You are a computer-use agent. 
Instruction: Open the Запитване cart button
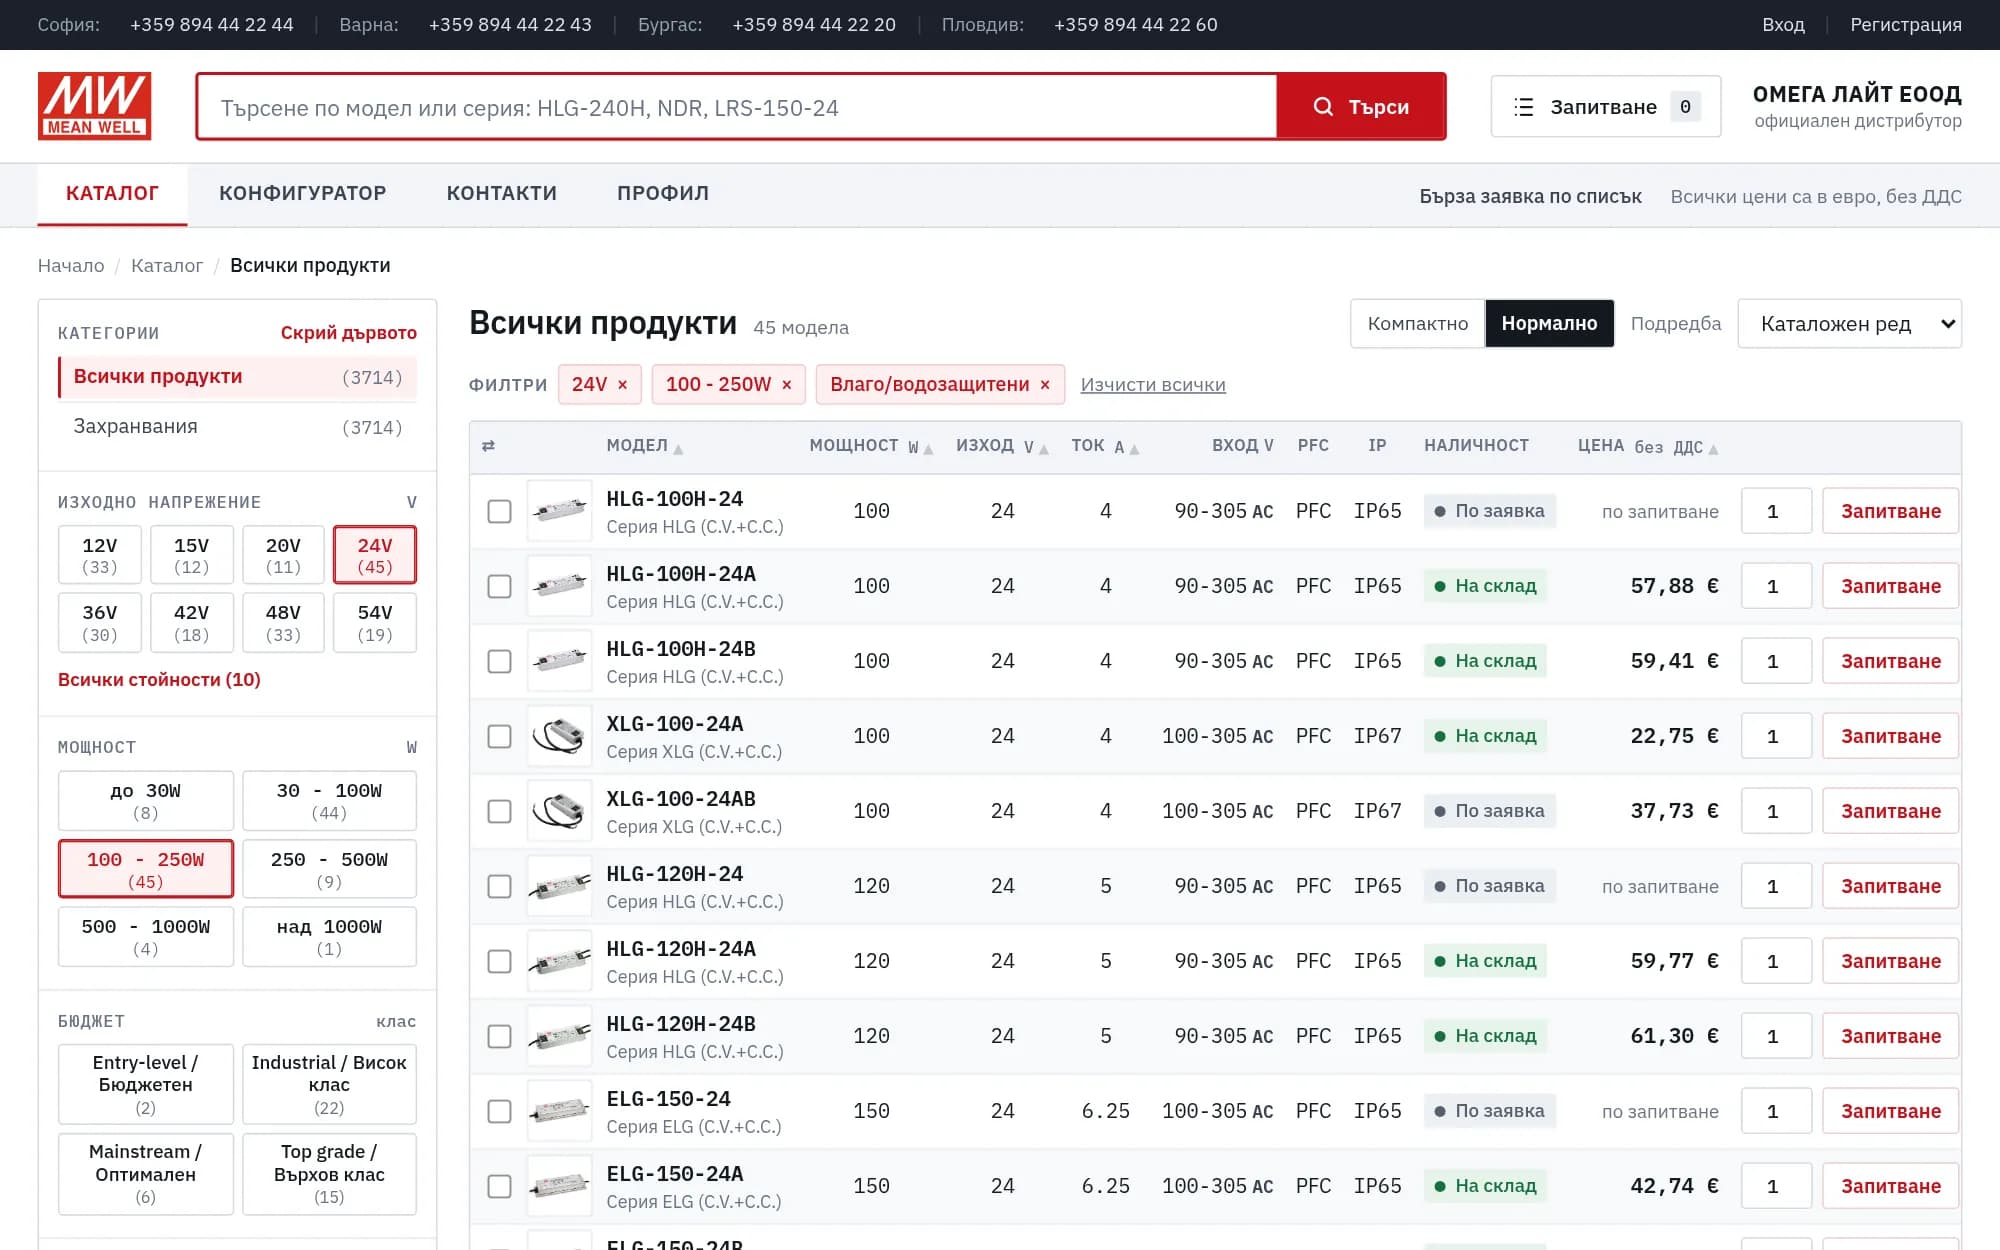(x=1605, y=106)
